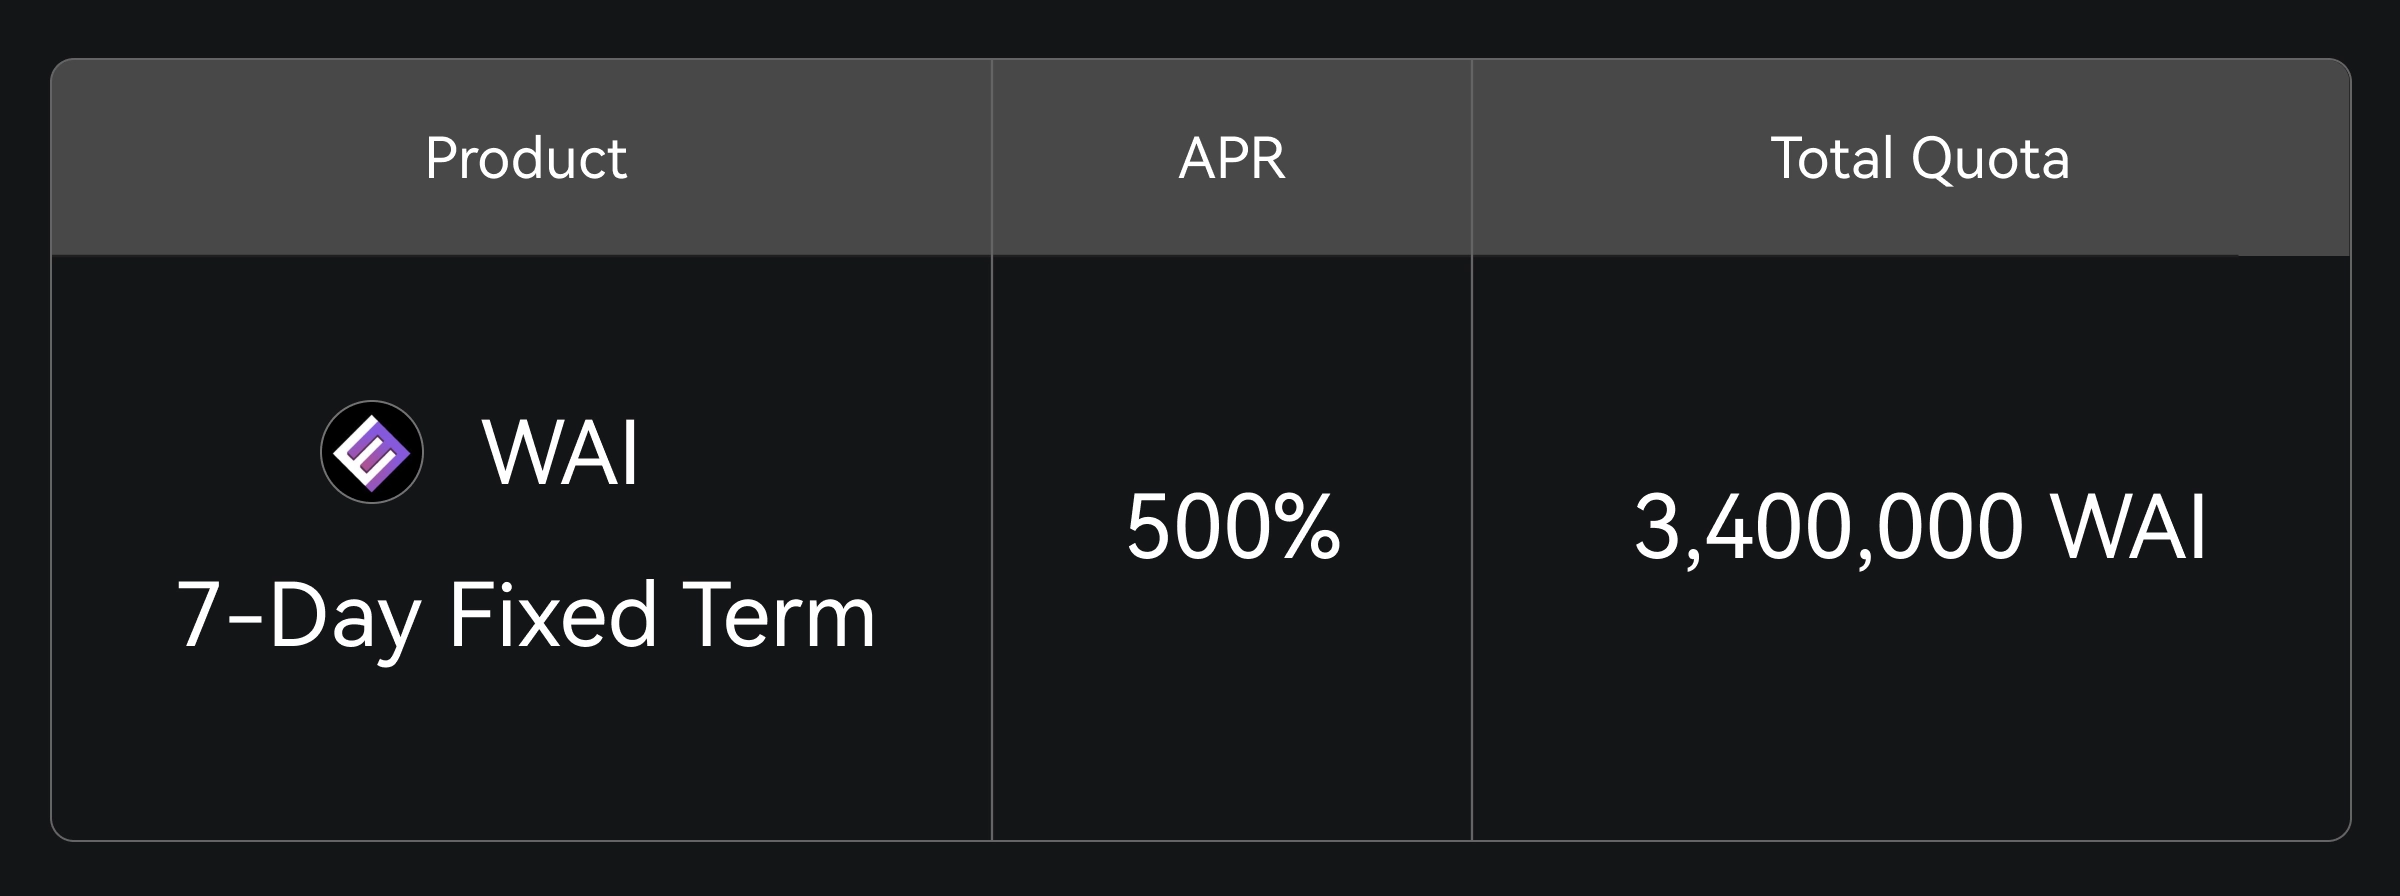Open the 7-Day Fixed Term product
2400x896 pixels.
point(526,616)
